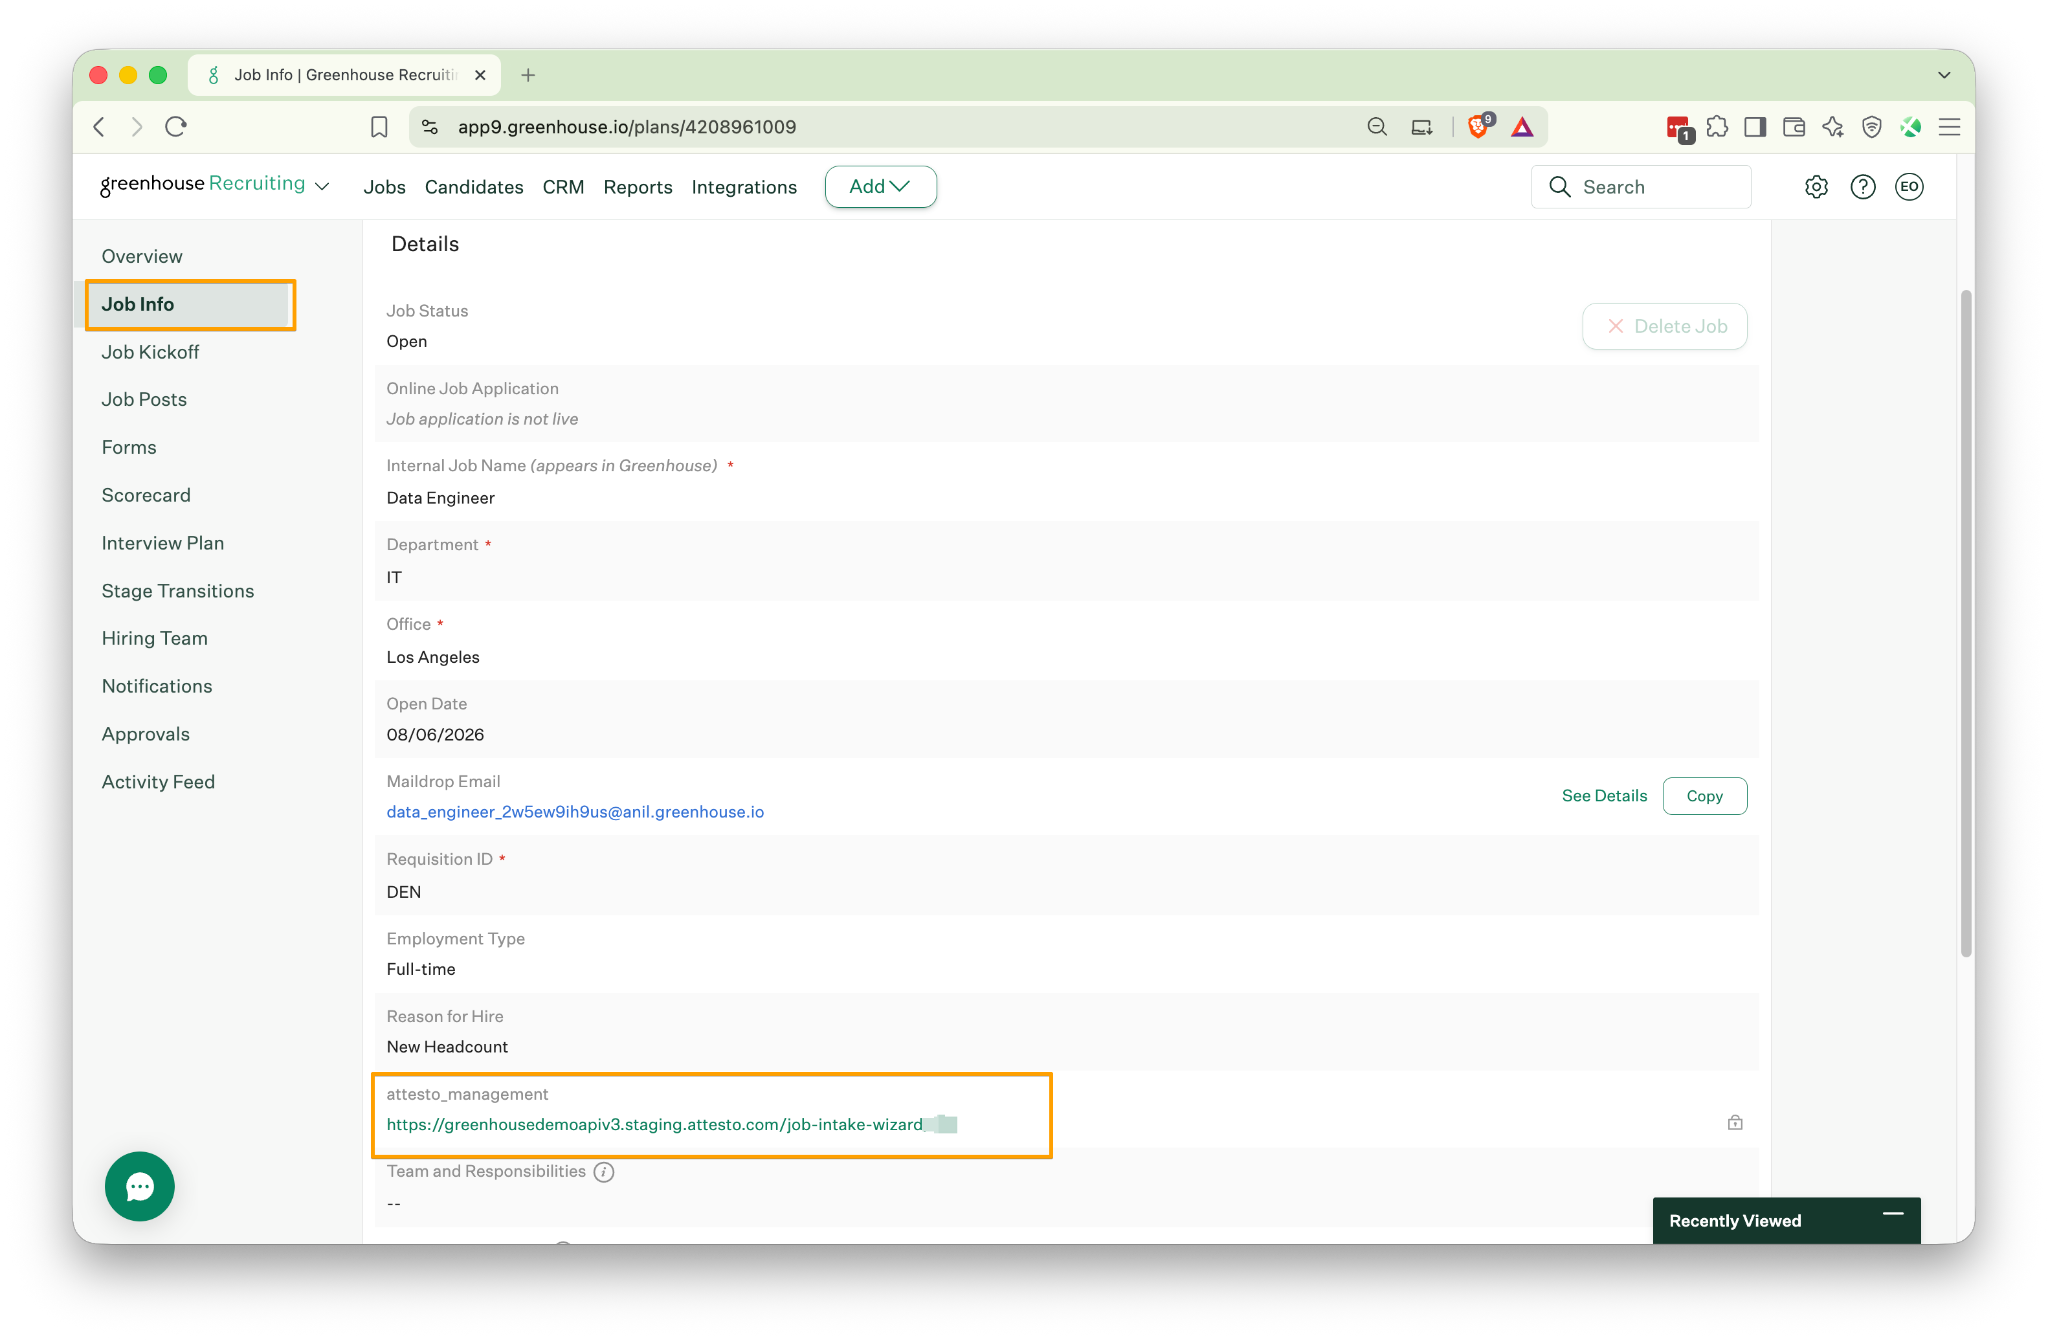The width and height of the screenshot is (2048, 1340).
Task: Click the data_engineer maildrop email link
Action: [x=575, y=812]
